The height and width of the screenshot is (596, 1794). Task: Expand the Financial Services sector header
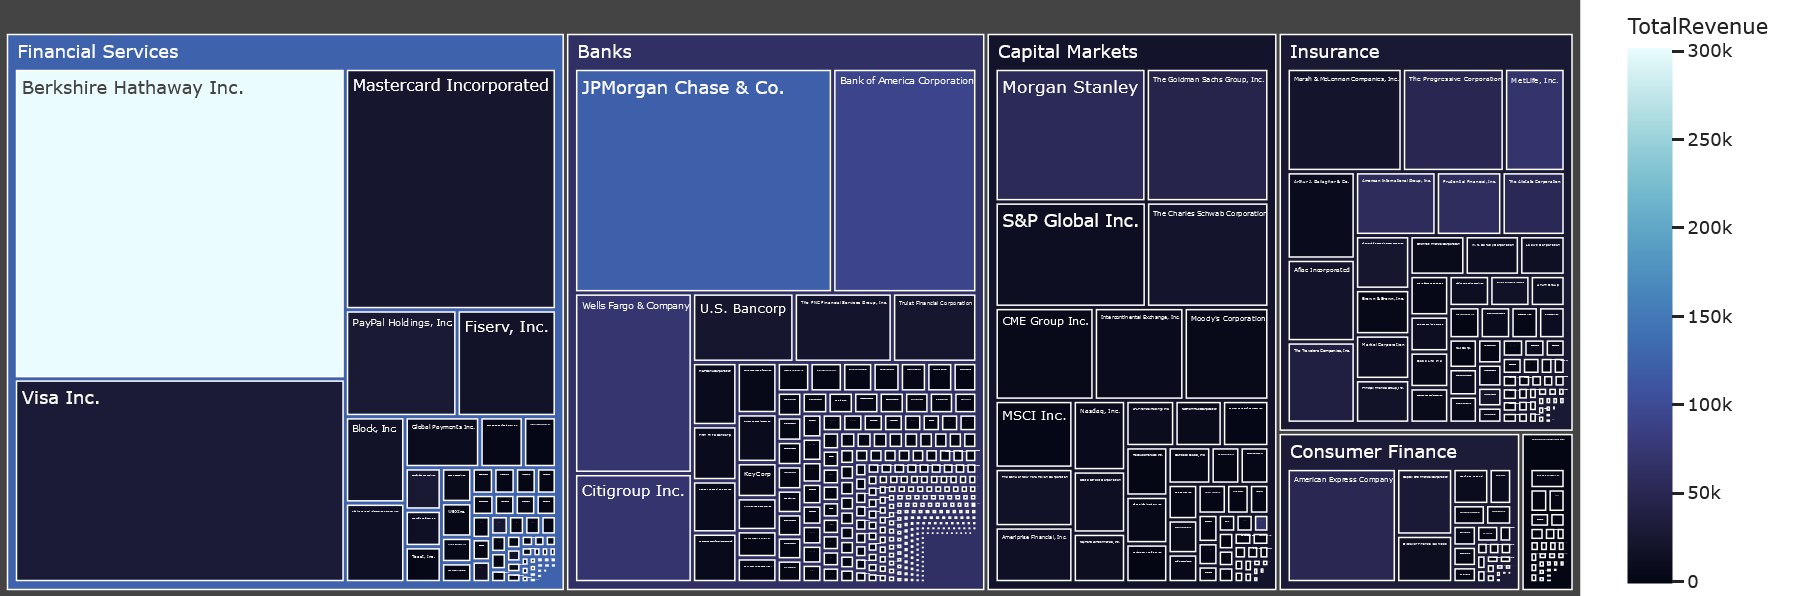click(x=98, y=52)
